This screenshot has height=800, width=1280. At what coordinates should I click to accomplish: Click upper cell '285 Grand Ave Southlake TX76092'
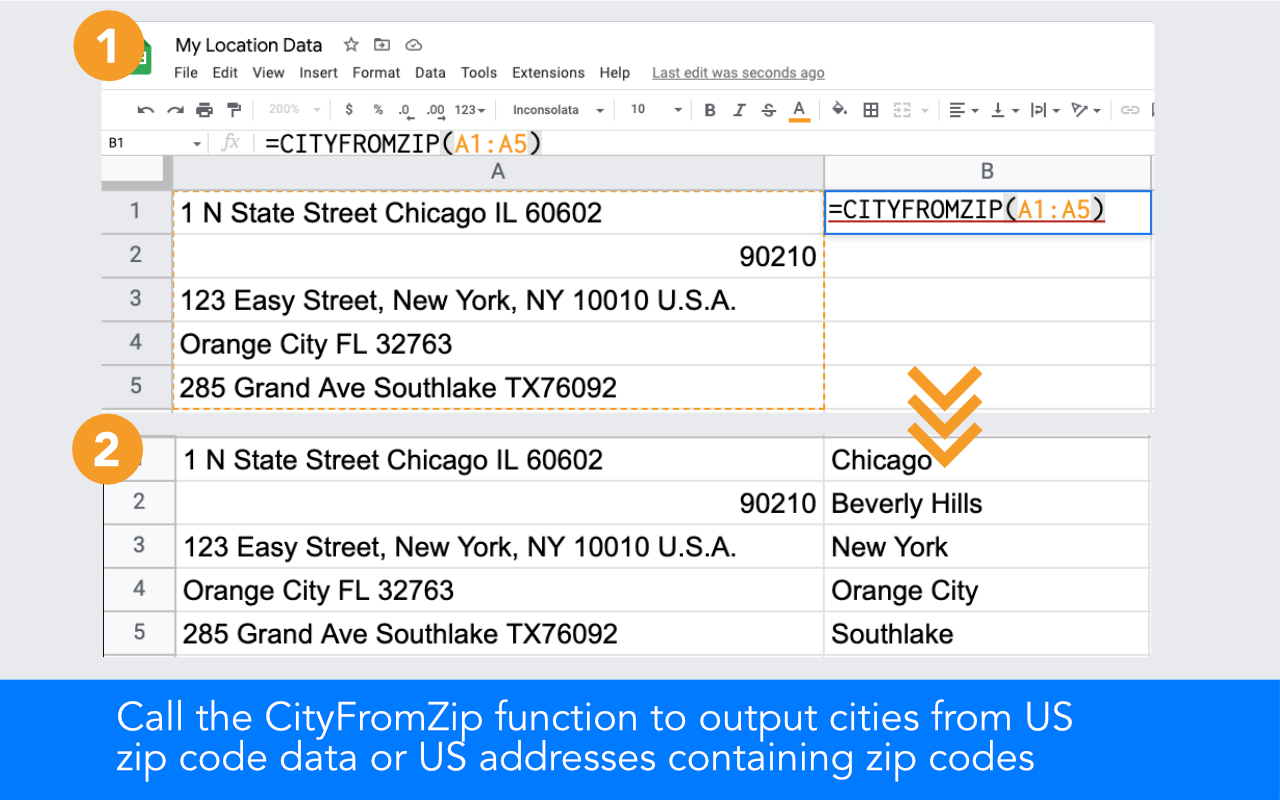tap(498, 387)
